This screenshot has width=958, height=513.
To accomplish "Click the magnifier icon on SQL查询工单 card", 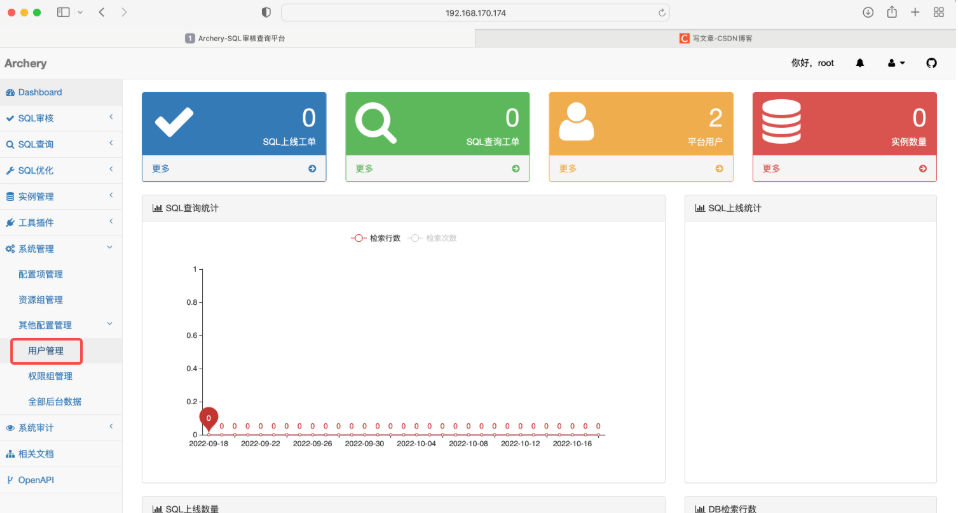I will pyautogui.click(x=376, y=123).
